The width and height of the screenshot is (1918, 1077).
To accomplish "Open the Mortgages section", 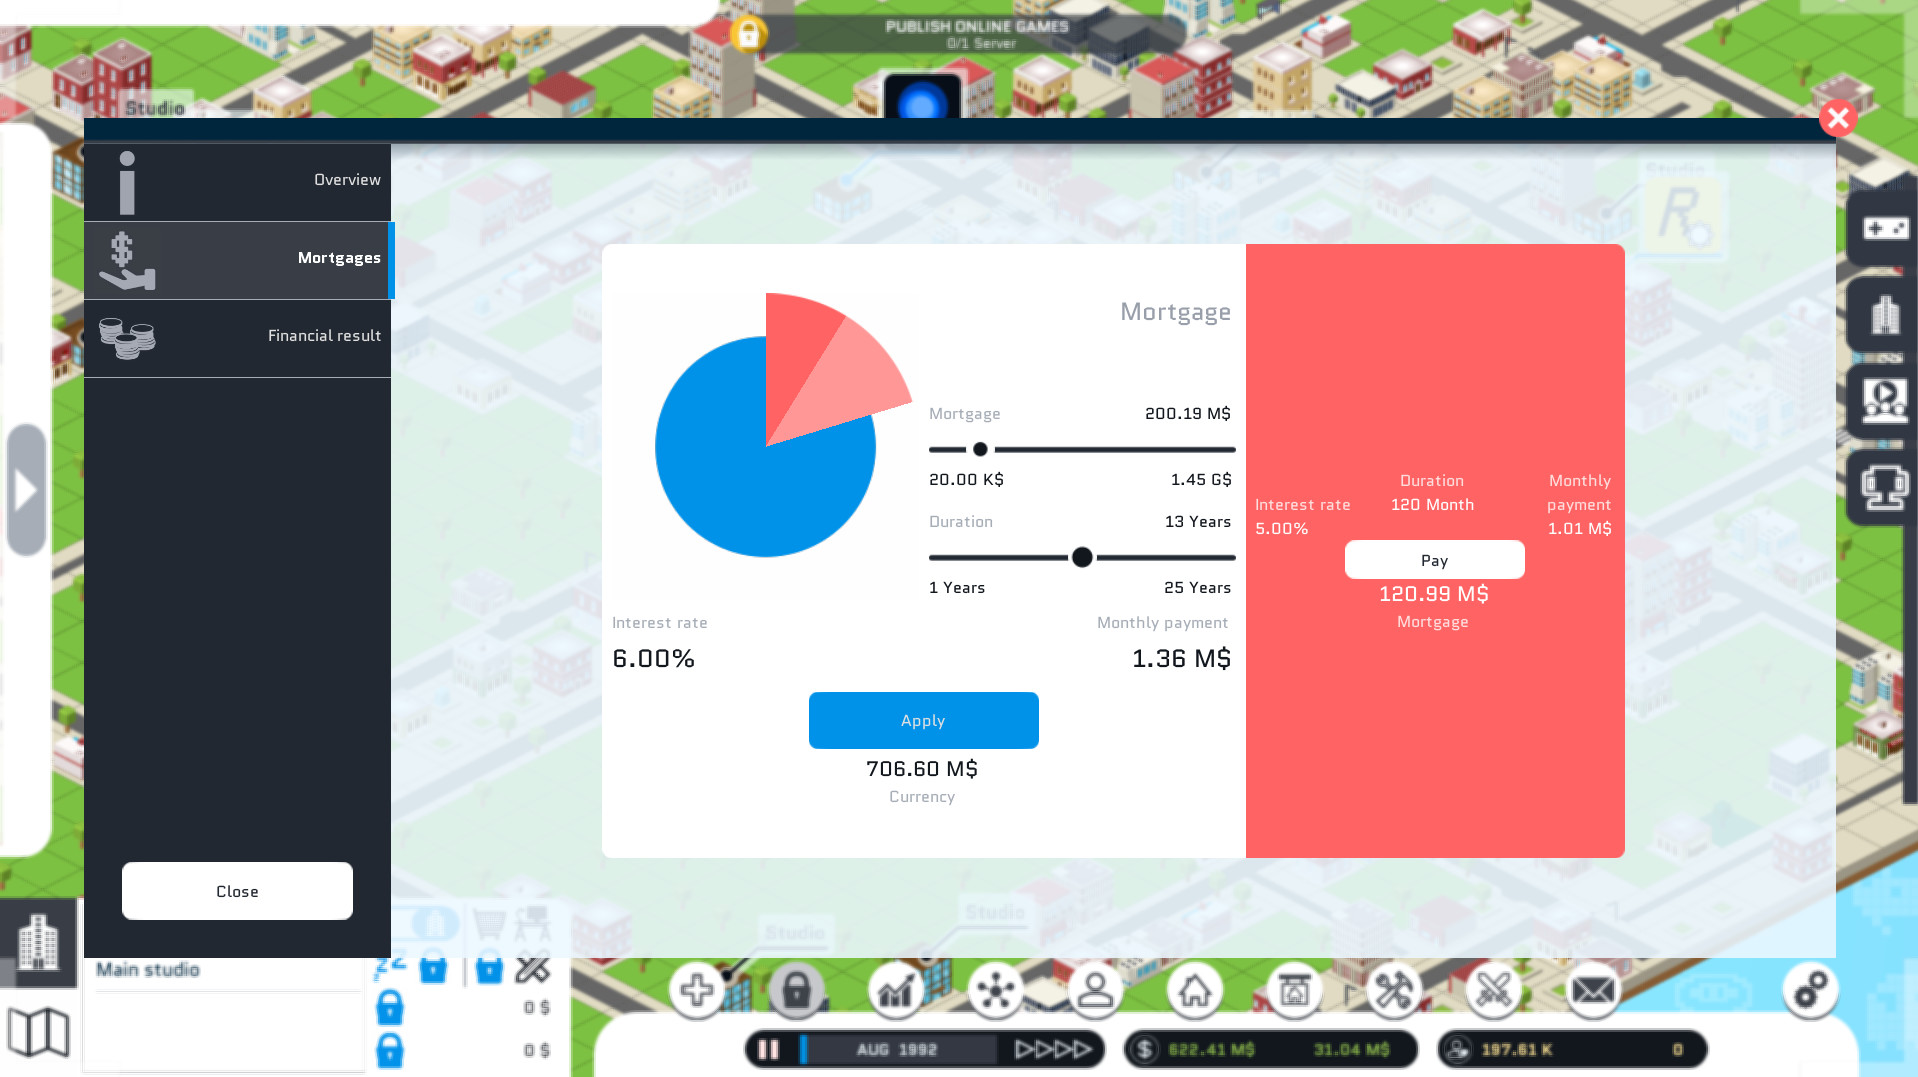I will [238, 259].
